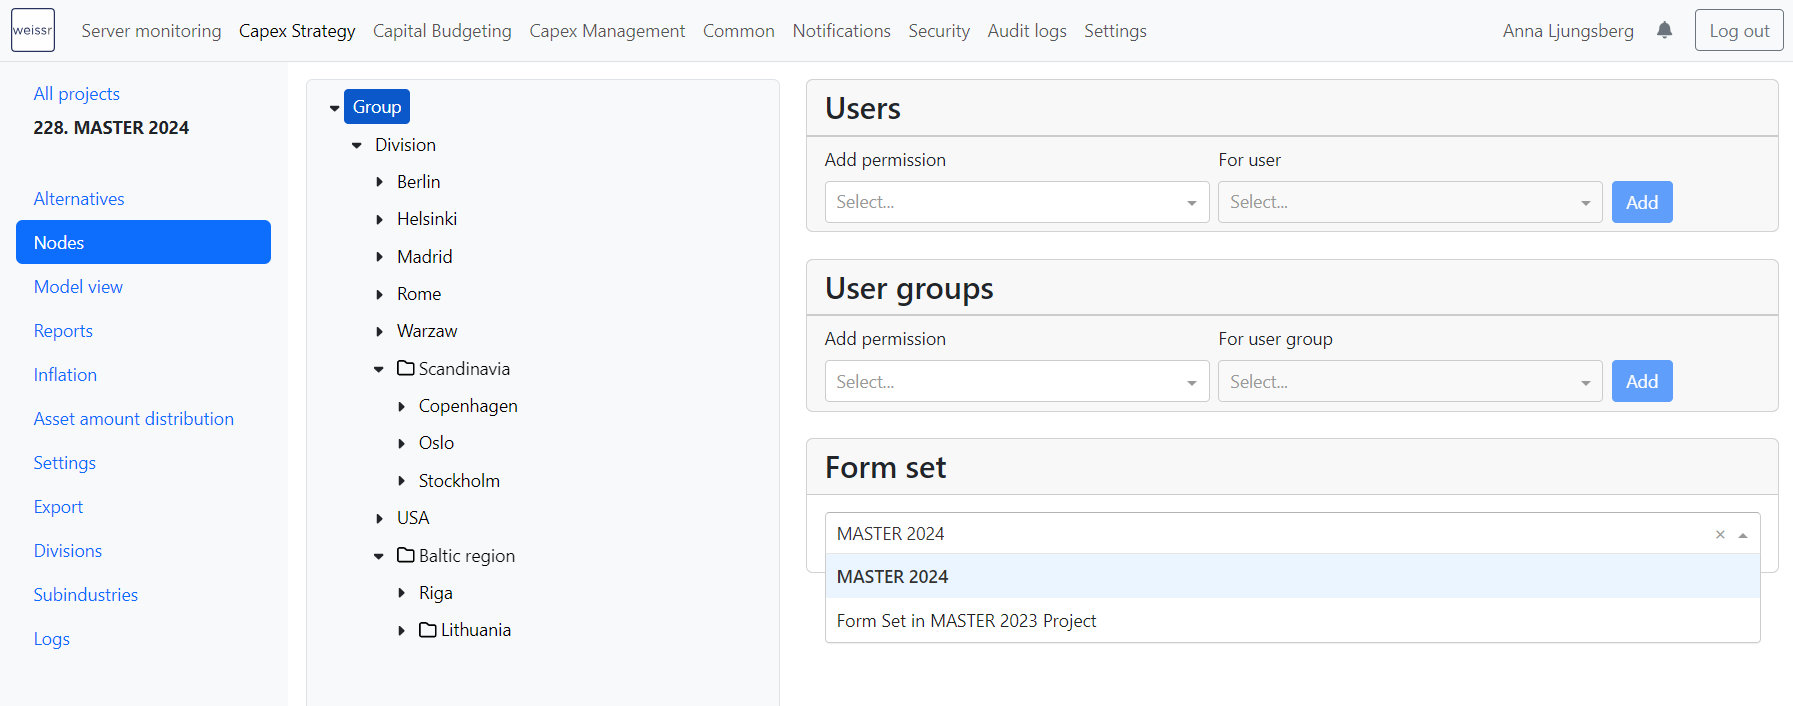Open Capex Strategy in top nav
1793x706 pixels.
click(x=297, y=31)
